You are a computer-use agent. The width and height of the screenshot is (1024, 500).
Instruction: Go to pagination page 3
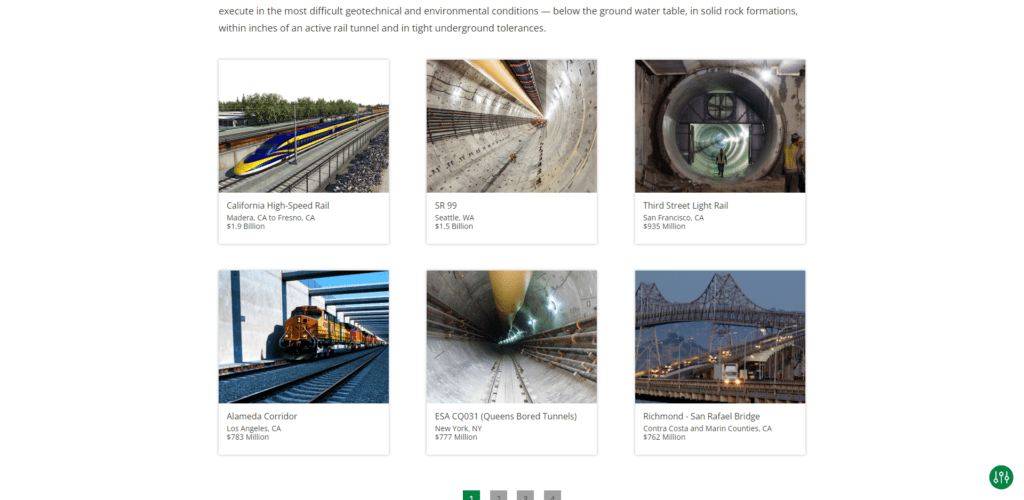coord(525,495)
